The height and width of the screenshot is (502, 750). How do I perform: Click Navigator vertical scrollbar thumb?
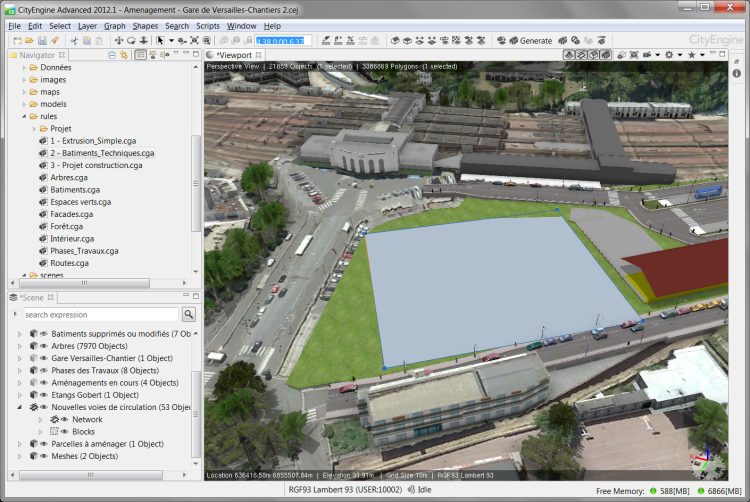tap(195, 183)
